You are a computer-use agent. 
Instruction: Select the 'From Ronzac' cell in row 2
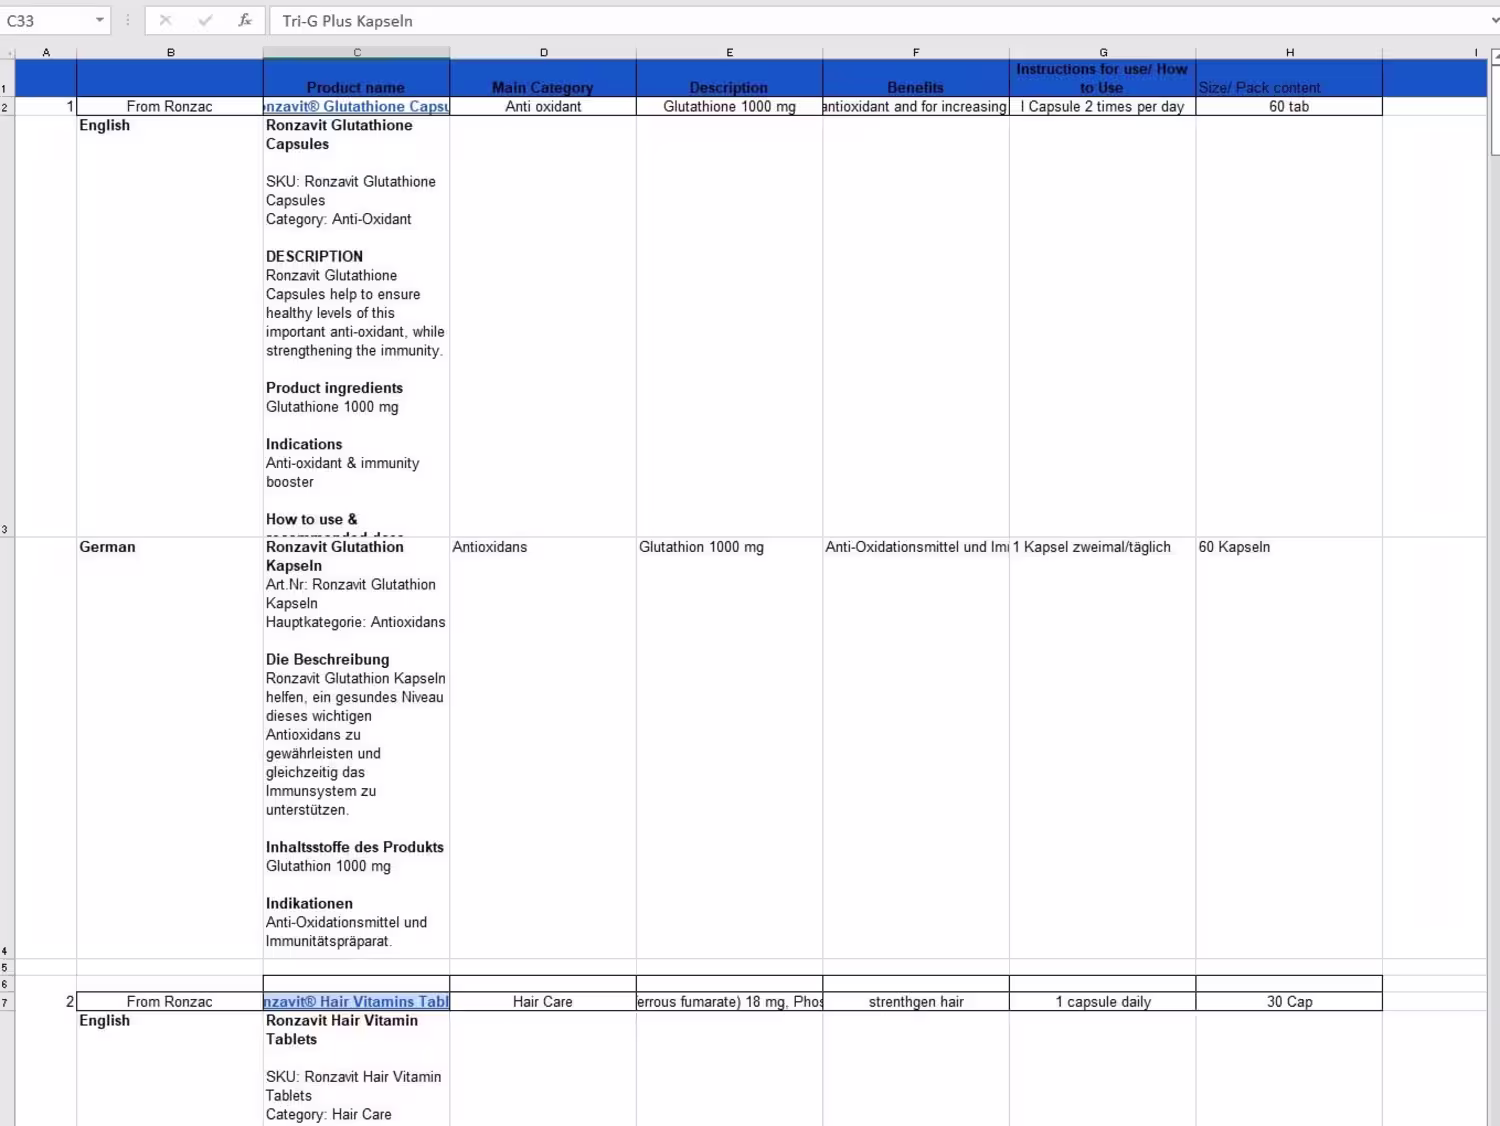tap(170, 107)
